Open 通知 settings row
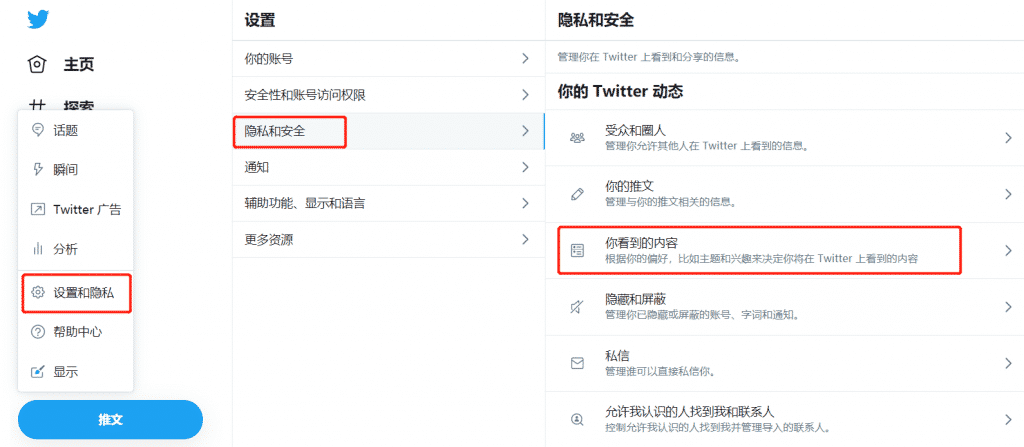 pos(389,167)
